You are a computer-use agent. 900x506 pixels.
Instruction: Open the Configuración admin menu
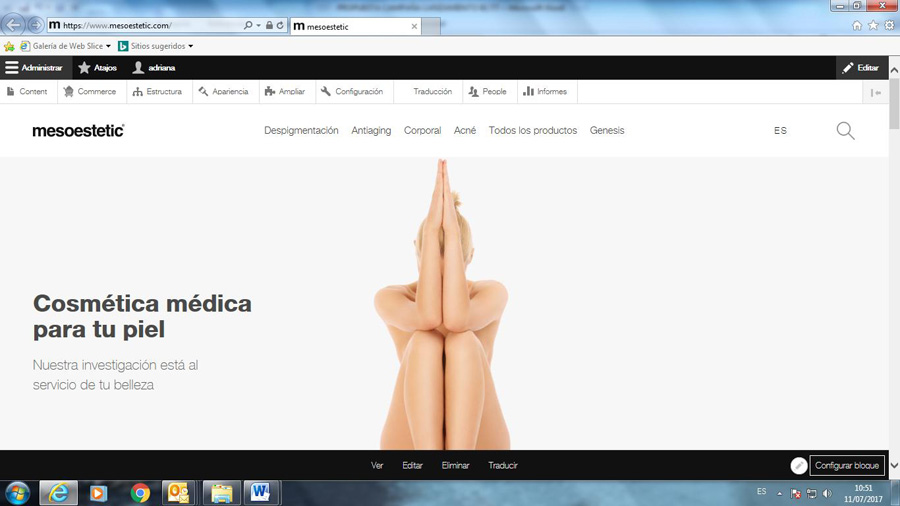(x=351, y=92)
